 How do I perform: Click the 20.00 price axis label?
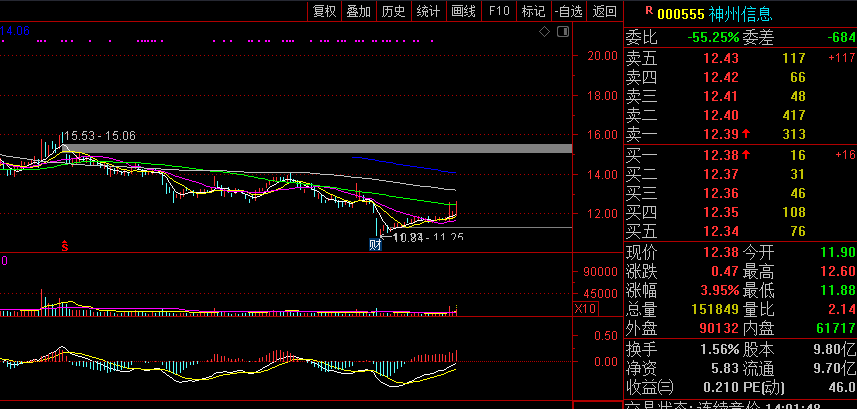point(601,56)
